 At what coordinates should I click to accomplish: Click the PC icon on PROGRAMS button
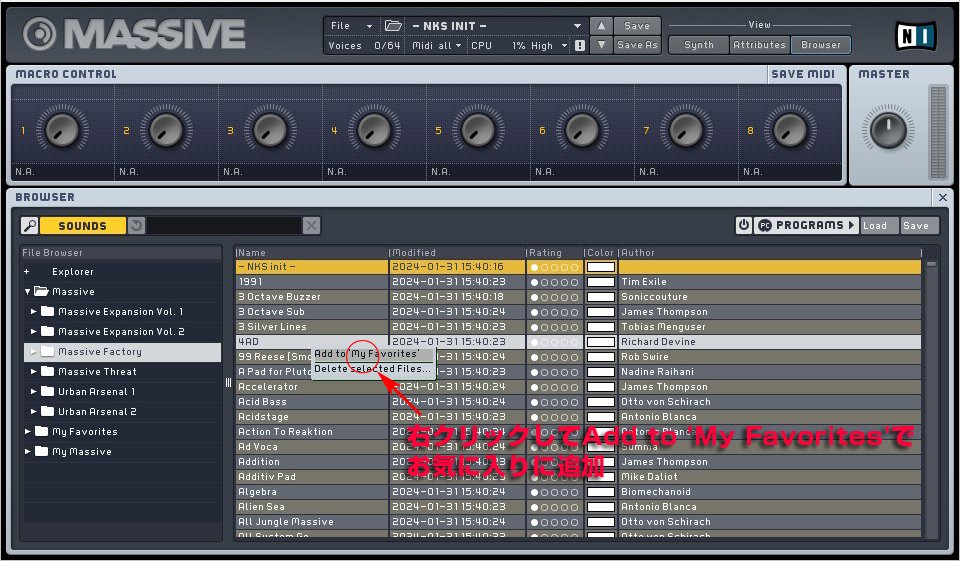coord(765,225)
